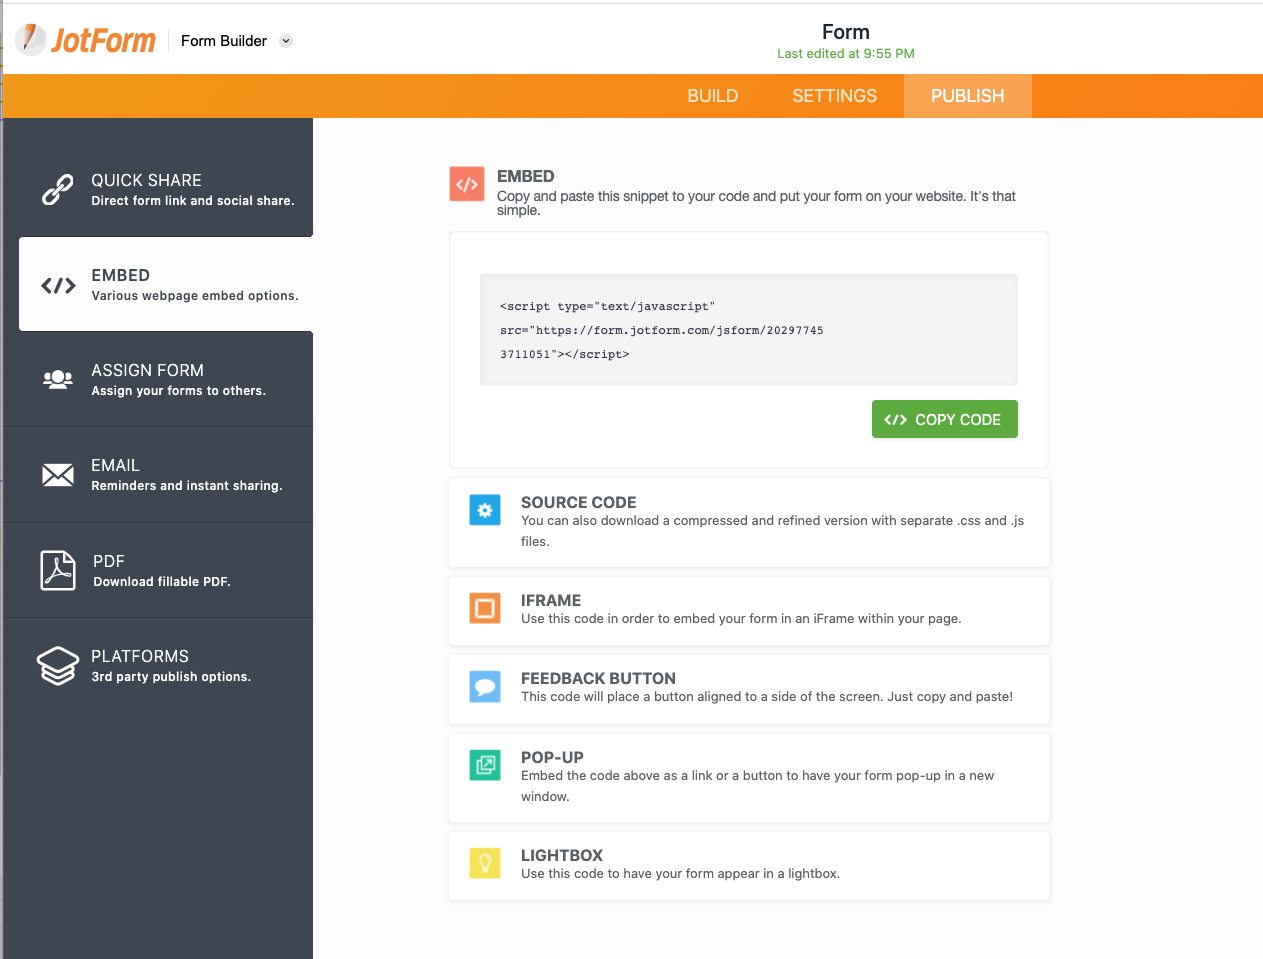Click the PDF document icon

(x=58, y=570)
